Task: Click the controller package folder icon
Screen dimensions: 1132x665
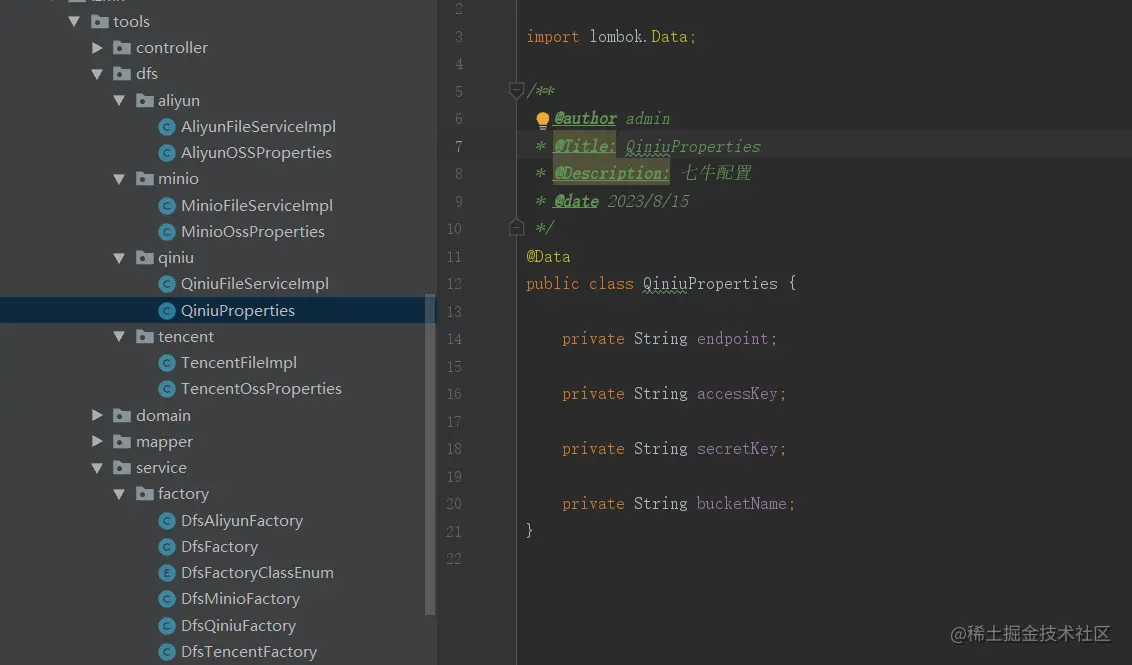Action: (x=122, y=48)
